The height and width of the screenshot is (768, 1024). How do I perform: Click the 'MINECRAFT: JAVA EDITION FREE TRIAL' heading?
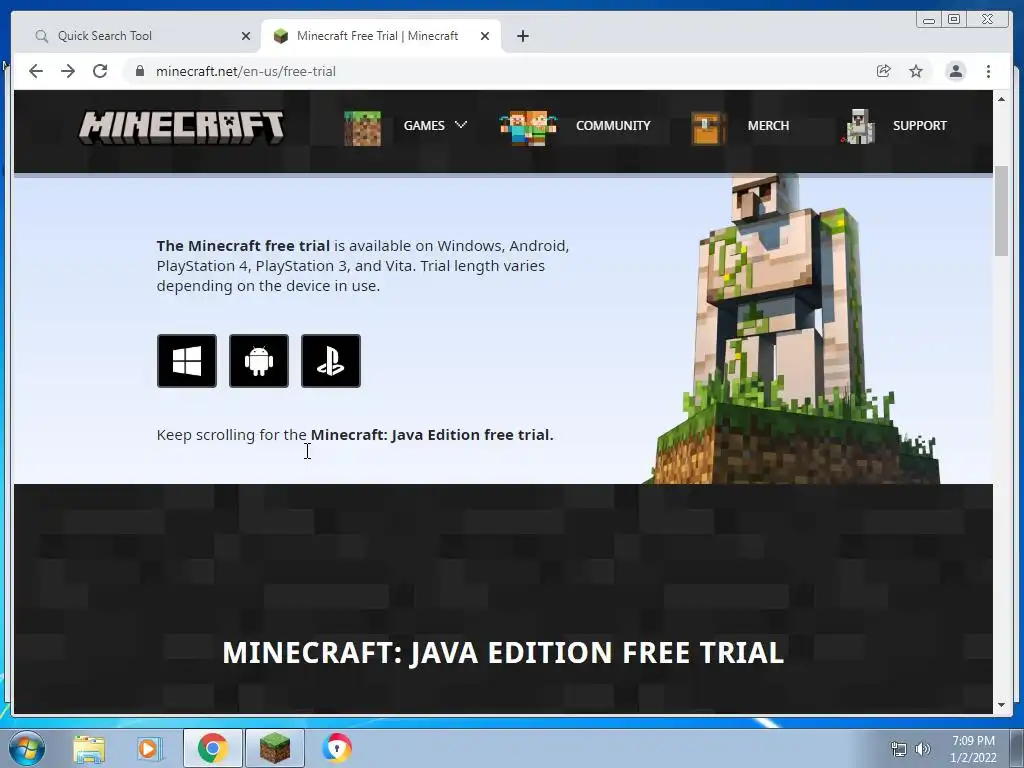(x=503, y=652)
